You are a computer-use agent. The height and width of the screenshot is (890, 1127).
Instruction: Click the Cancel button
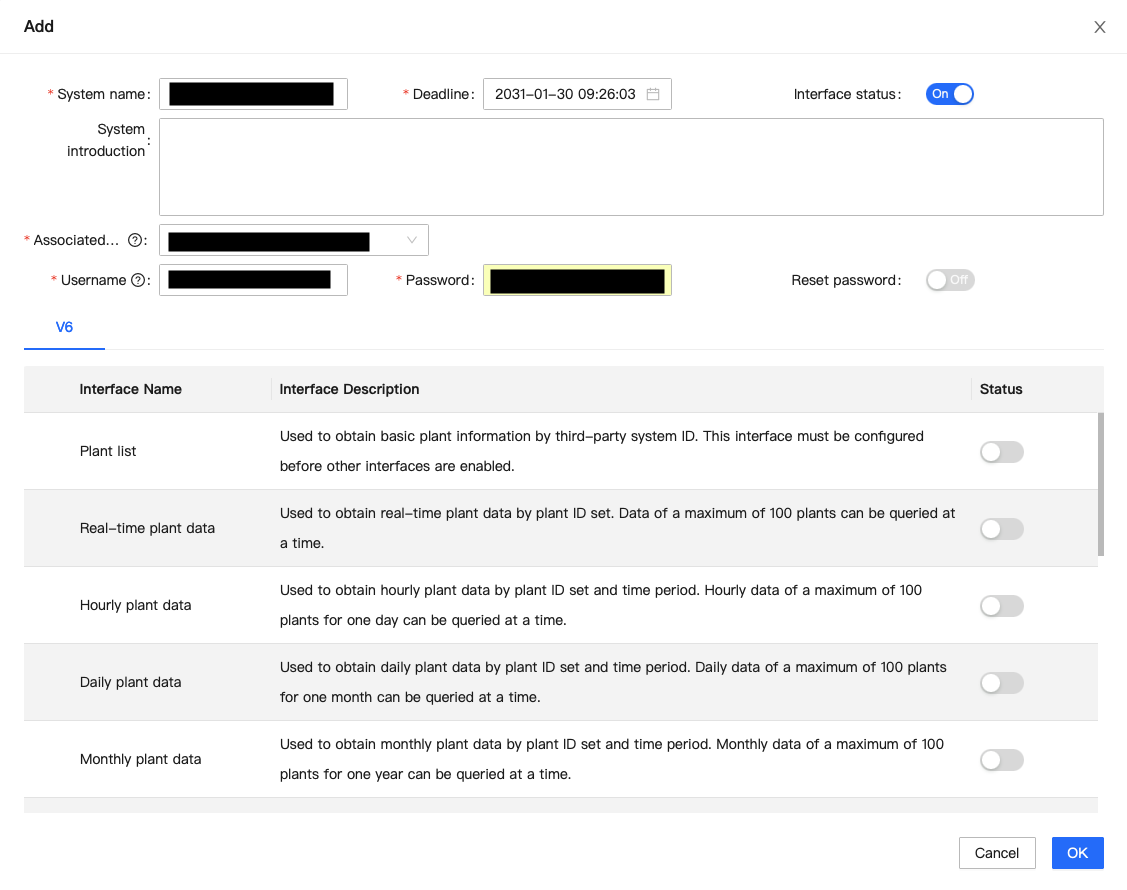pyautogui.click(x=996, y=853)
